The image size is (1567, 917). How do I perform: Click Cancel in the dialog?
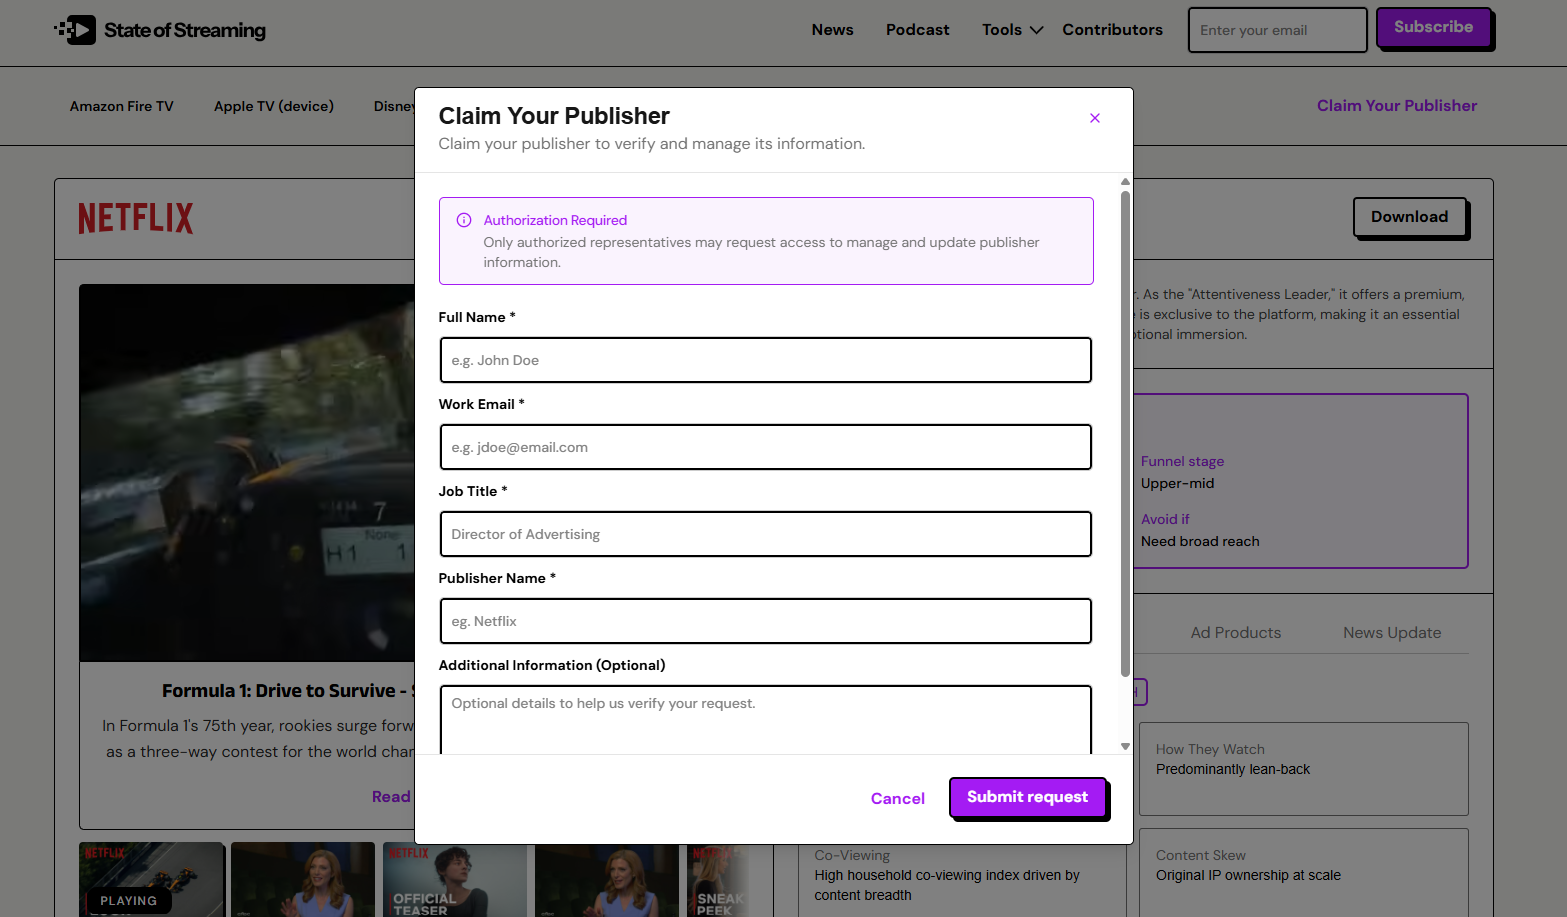898,798
